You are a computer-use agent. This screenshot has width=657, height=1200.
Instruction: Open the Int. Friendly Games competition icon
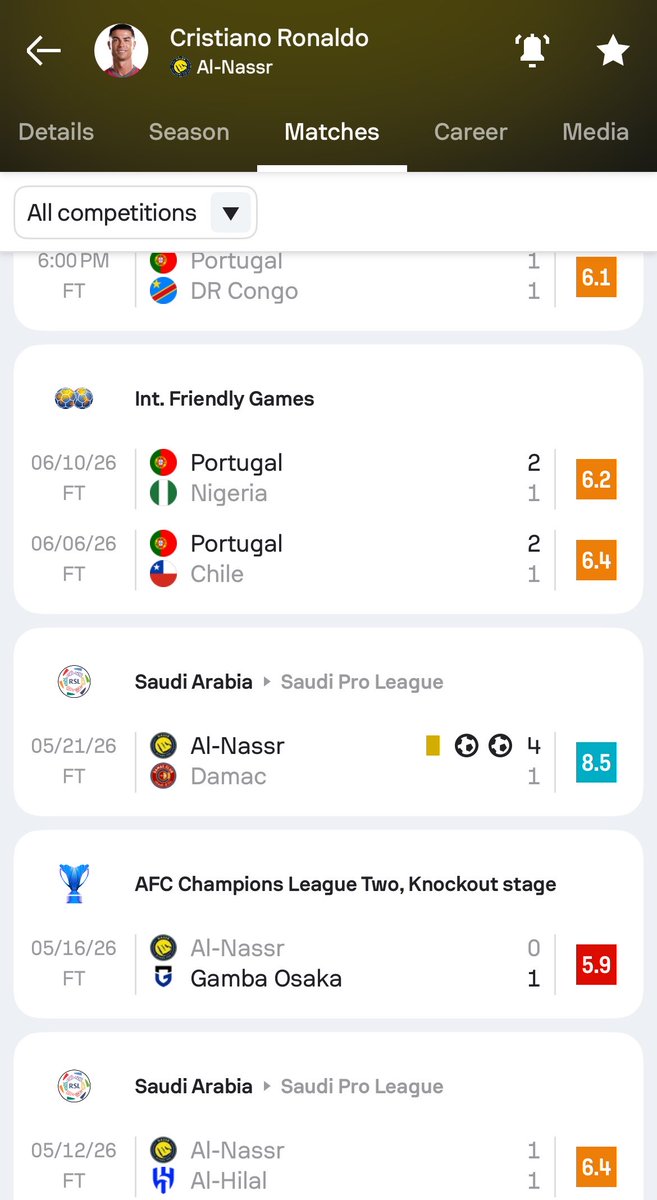(74, 398)
